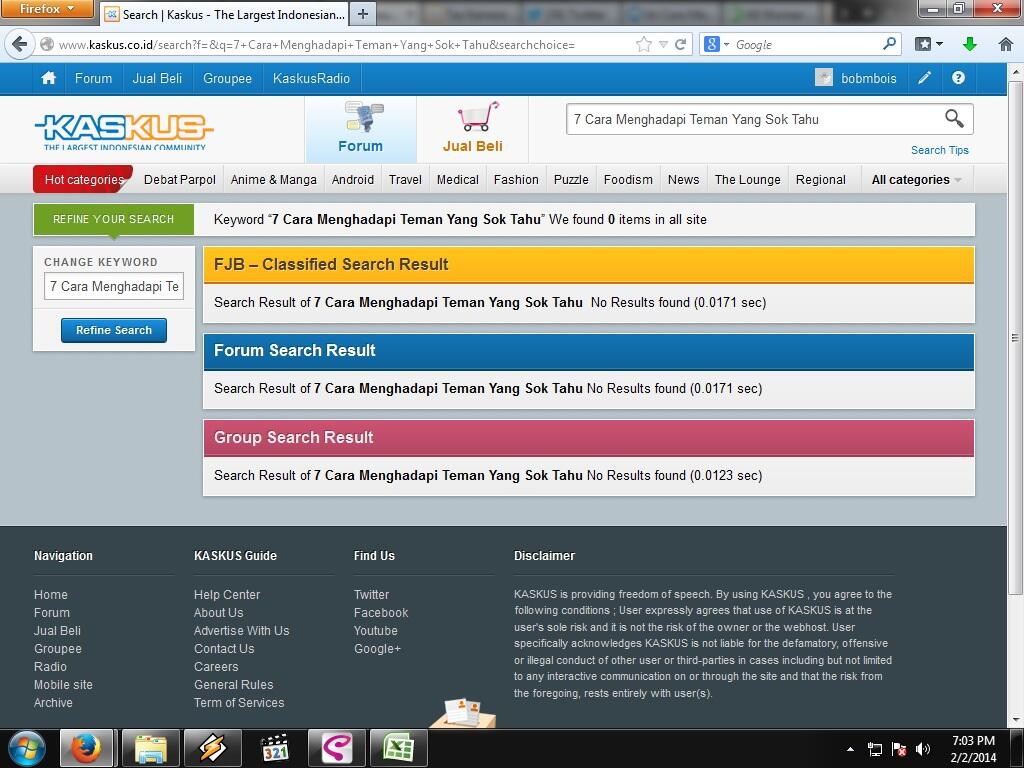Select the Search Kaskus browser tab

[225, 14]
